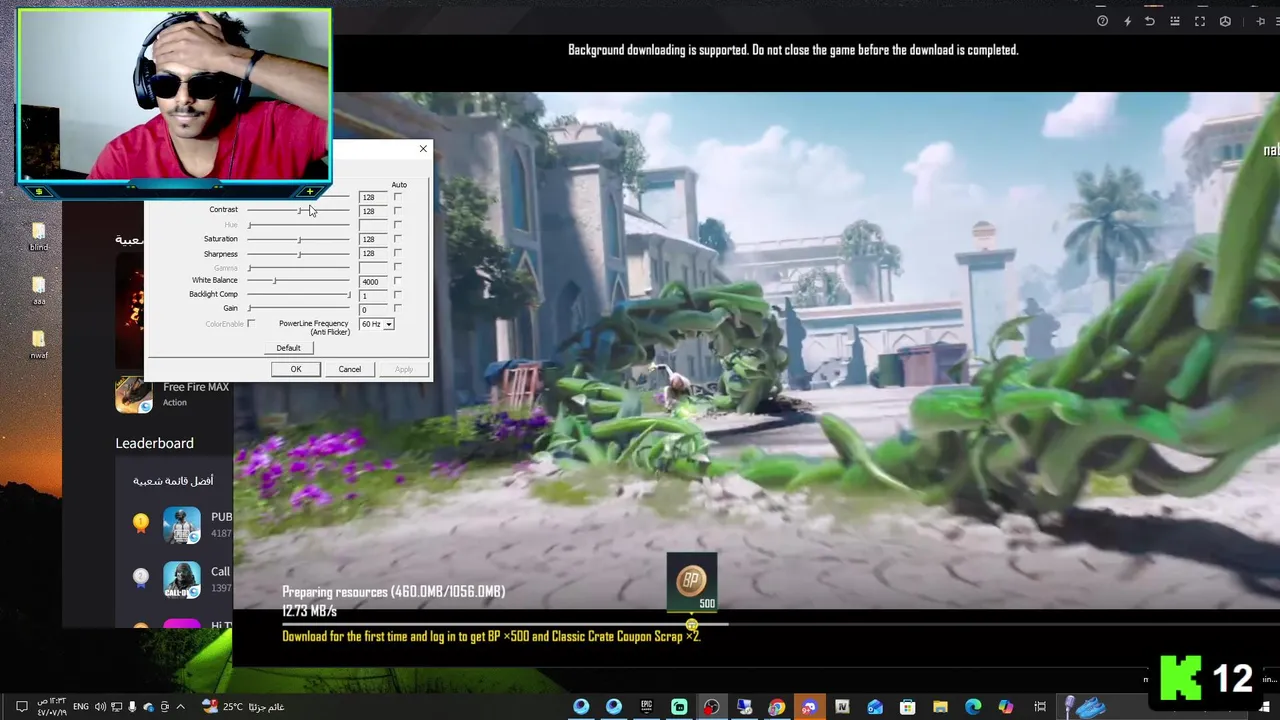This screenshot has width=1280, height=720.
Task: Click the BP 500 reward coin icon
Action: click(x=691, y=581)
